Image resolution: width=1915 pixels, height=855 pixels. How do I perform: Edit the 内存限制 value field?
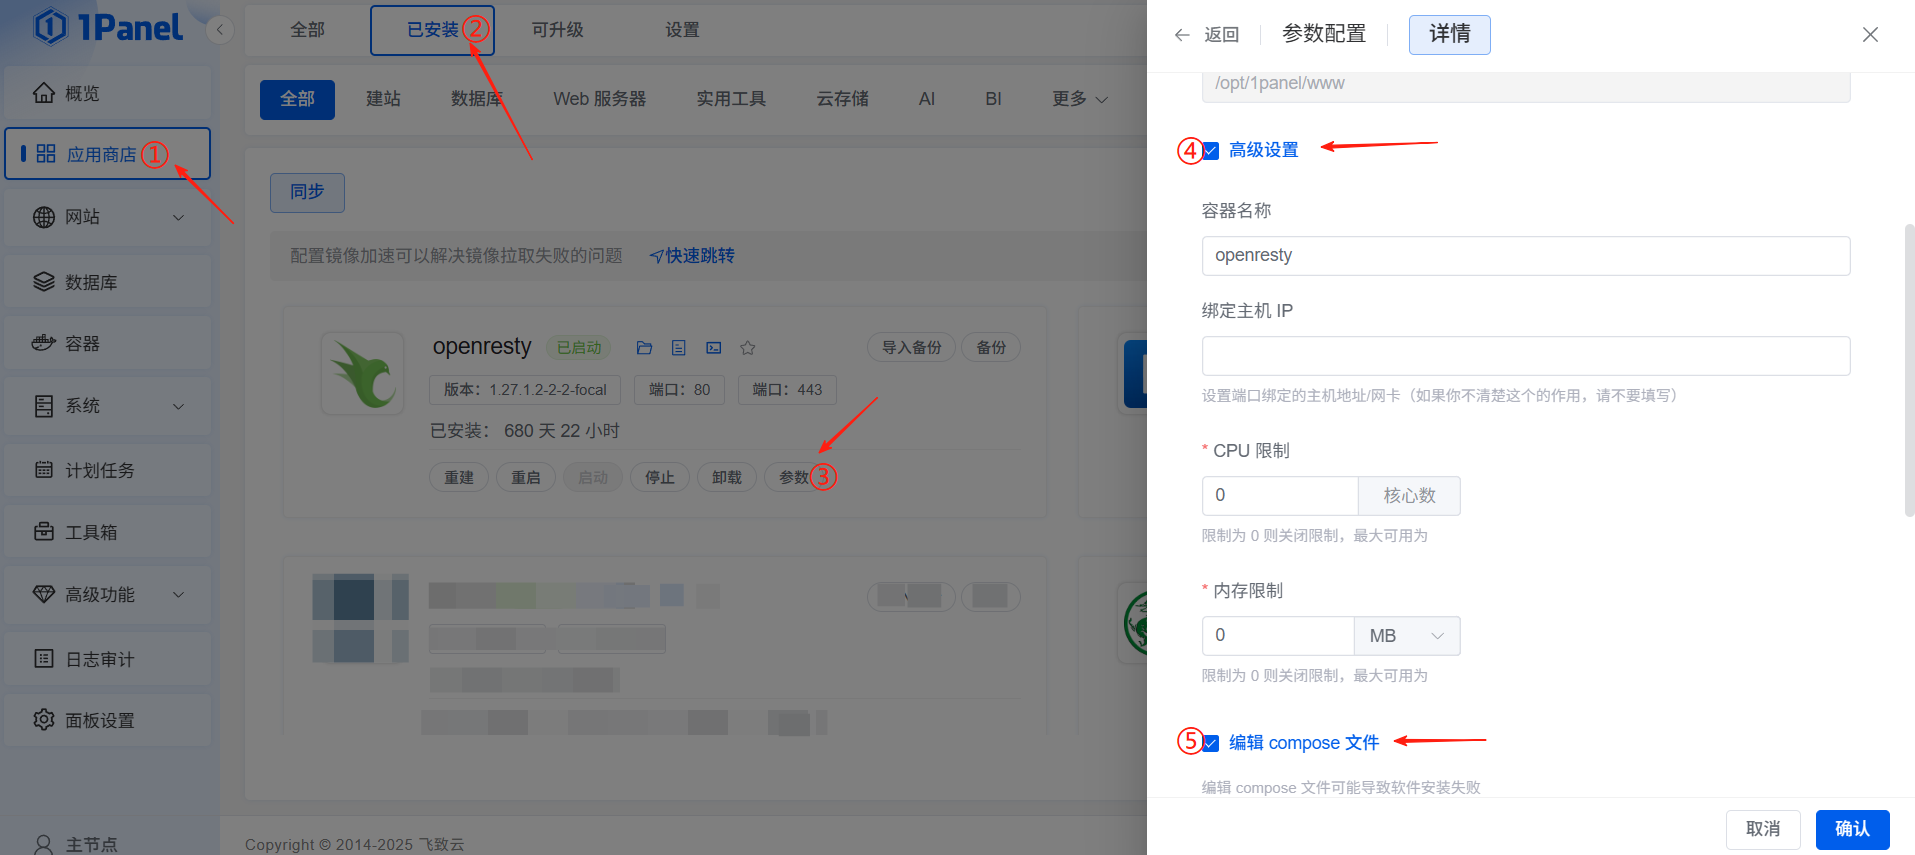pos(1278,636)
